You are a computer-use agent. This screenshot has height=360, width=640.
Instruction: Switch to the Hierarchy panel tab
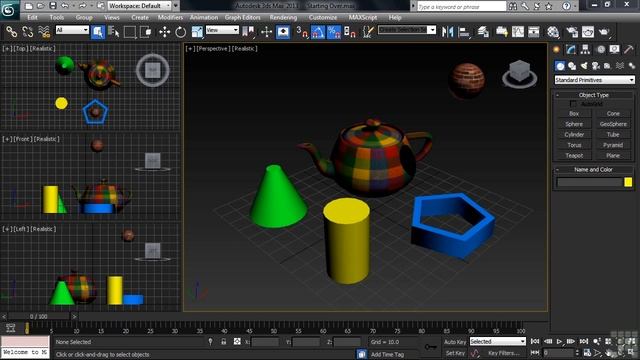click(585, 50)
